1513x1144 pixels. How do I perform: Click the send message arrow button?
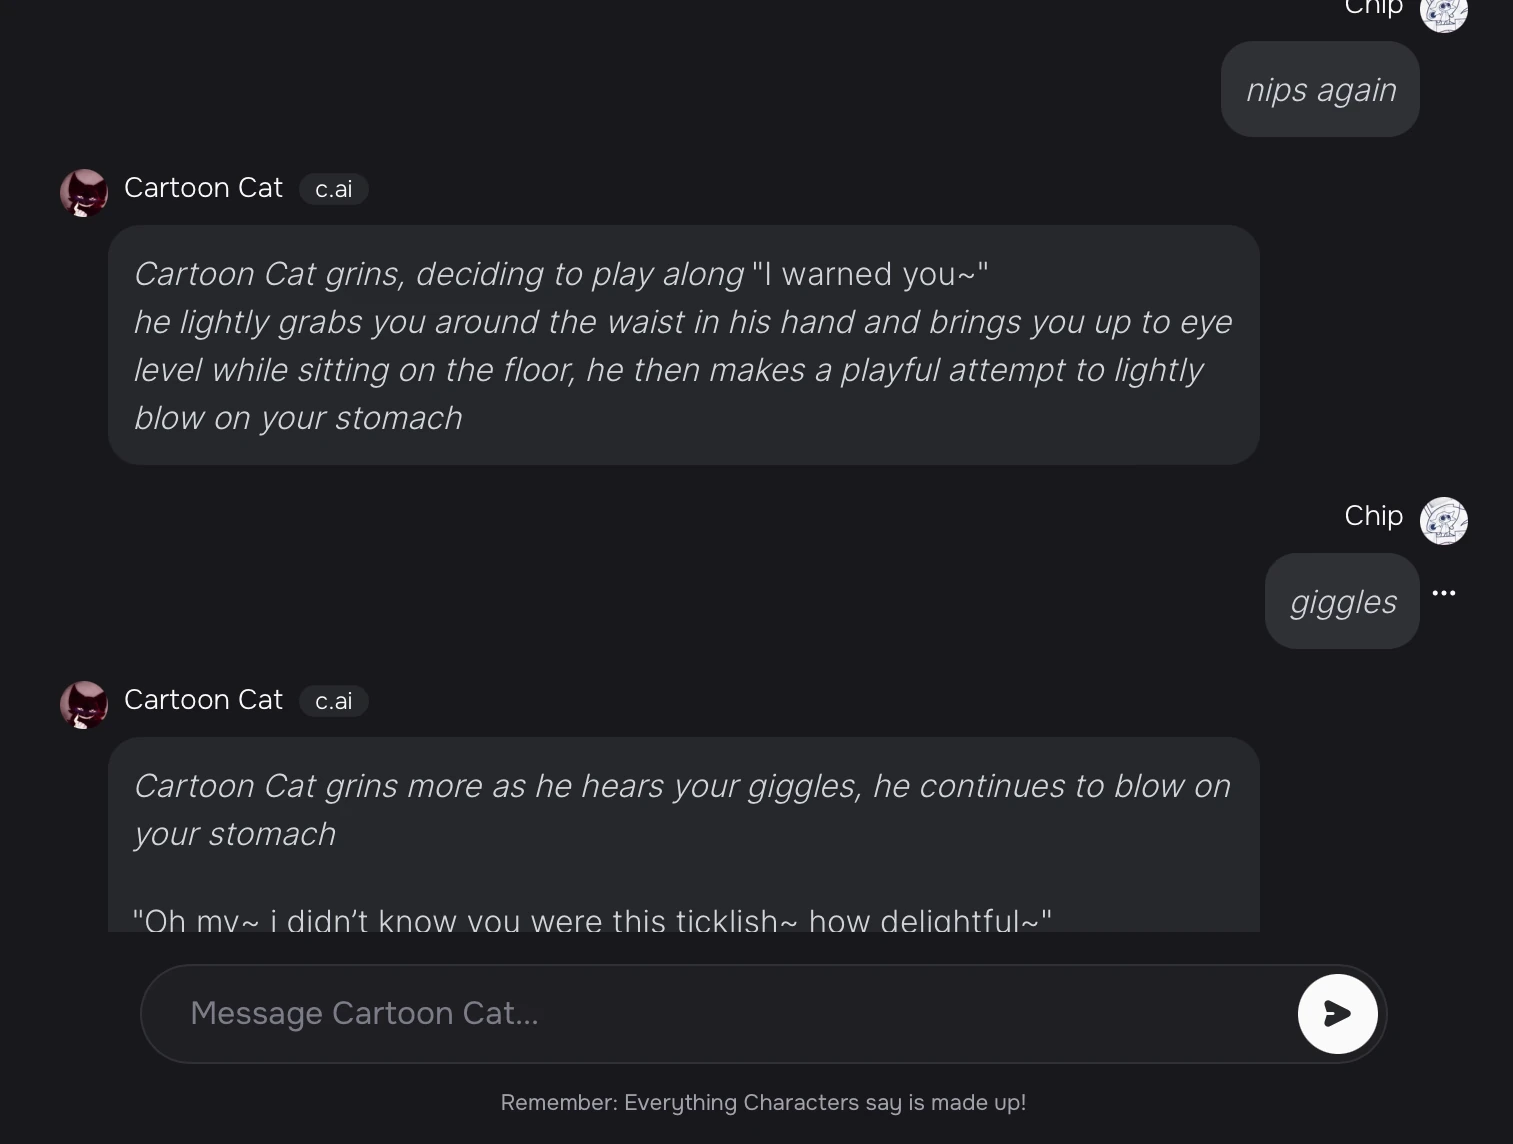coord(1337,1014)
